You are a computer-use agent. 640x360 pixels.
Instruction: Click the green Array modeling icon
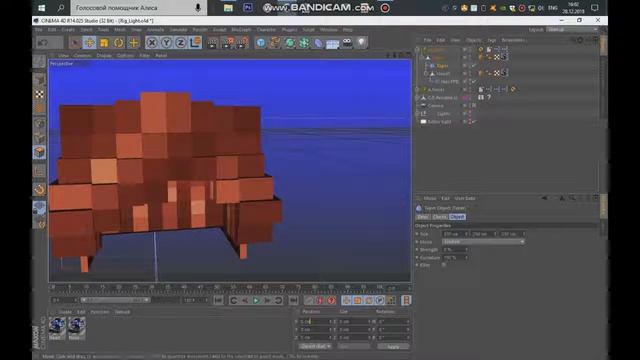(304, 42)
